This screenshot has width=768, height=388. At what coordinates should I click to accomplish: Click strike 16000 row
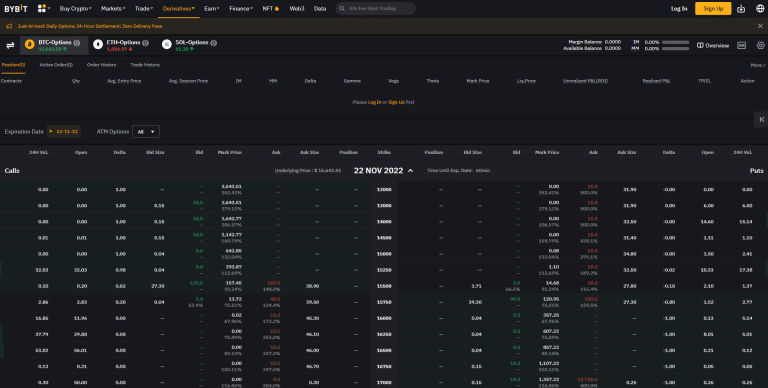point(384,318)
